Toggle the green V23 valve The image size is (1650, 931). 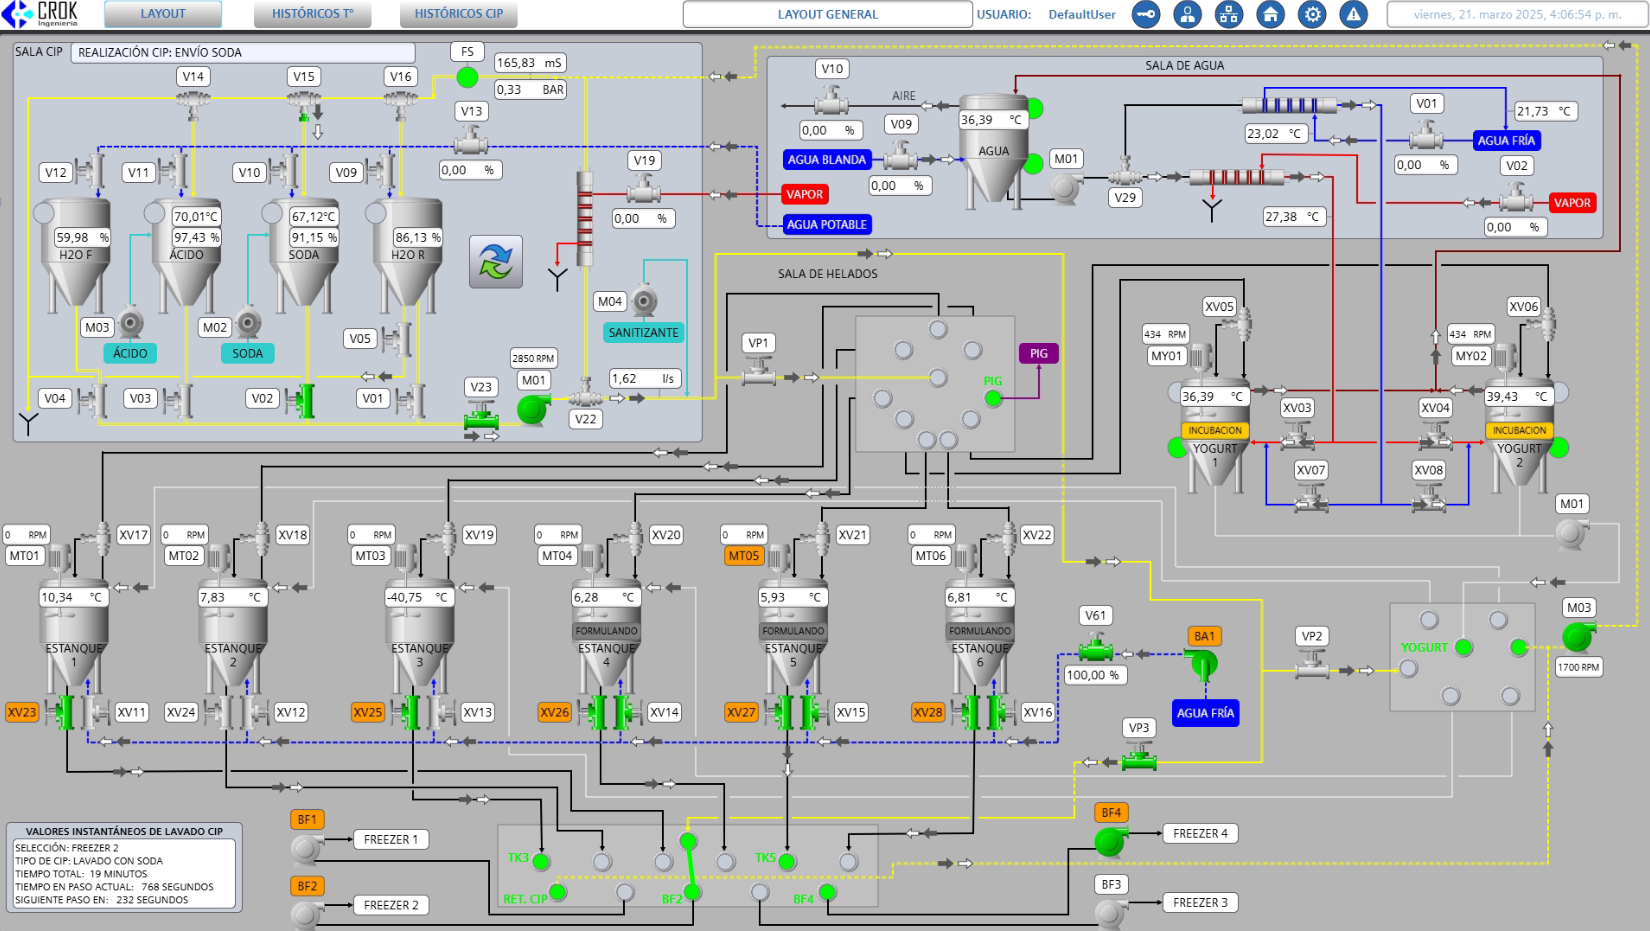point(481,416)
